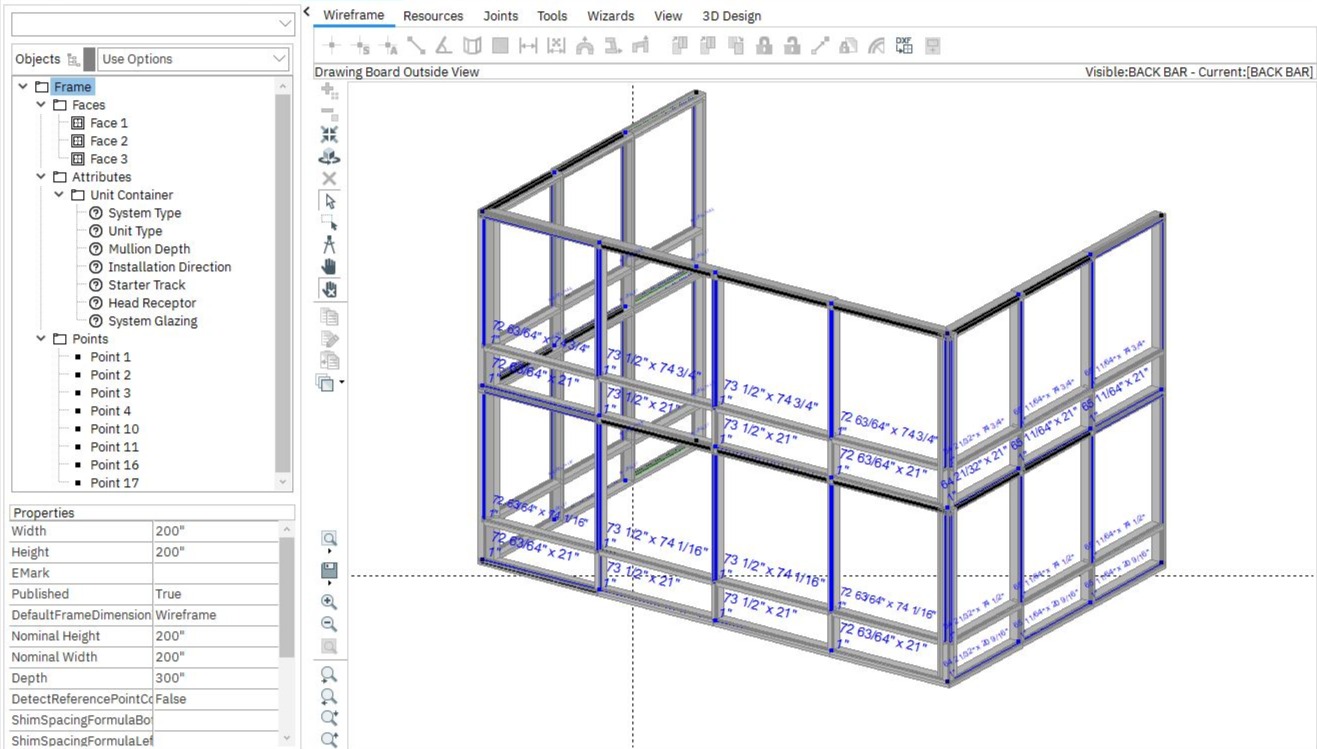Switch to the 3D Design tab

pos(731,16)
